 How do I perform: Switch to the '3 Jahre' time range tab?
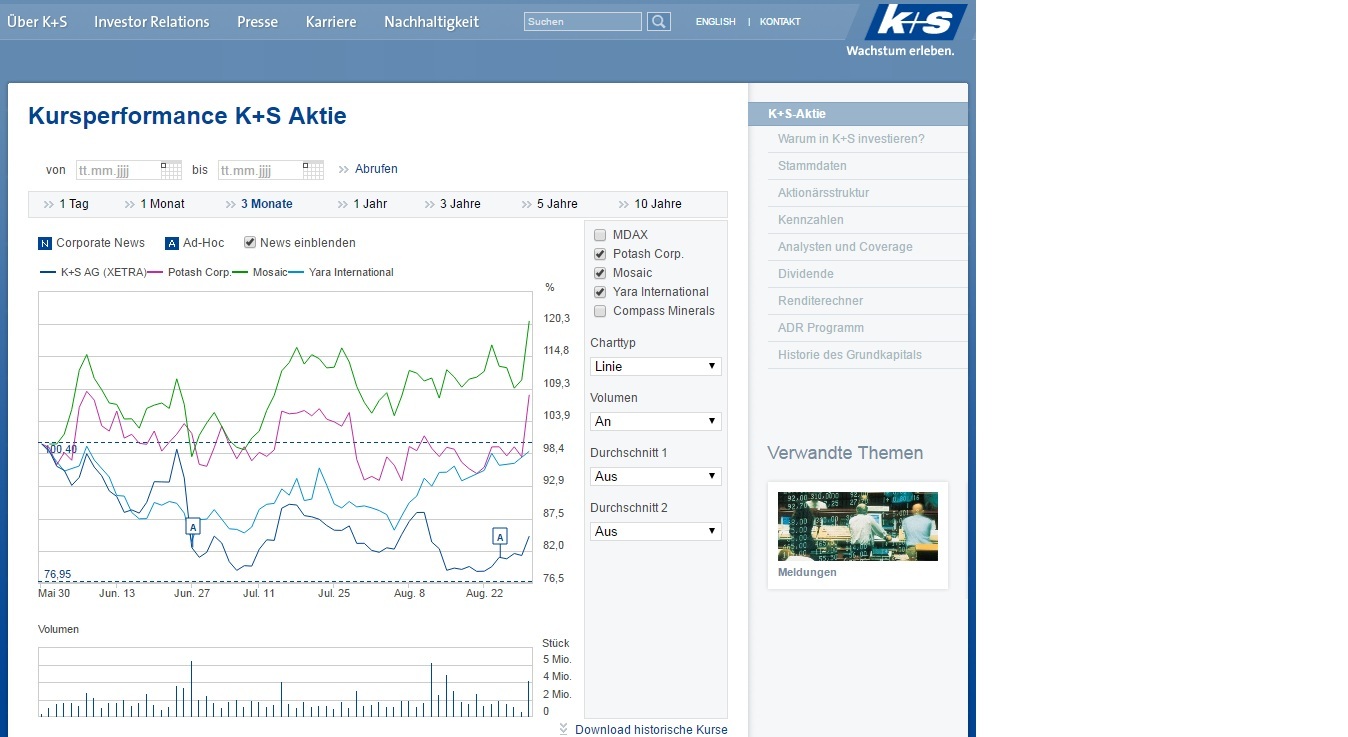(459, 203)
